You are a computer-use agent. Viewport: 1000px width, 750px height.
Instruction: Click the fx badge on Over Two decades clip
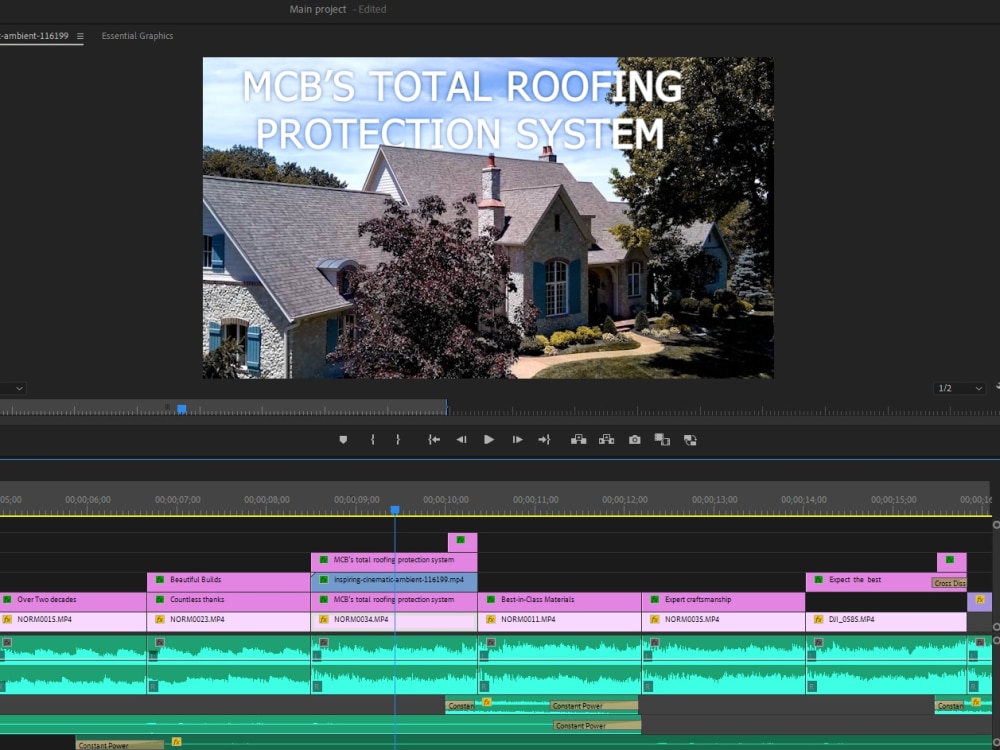point(7,599)
